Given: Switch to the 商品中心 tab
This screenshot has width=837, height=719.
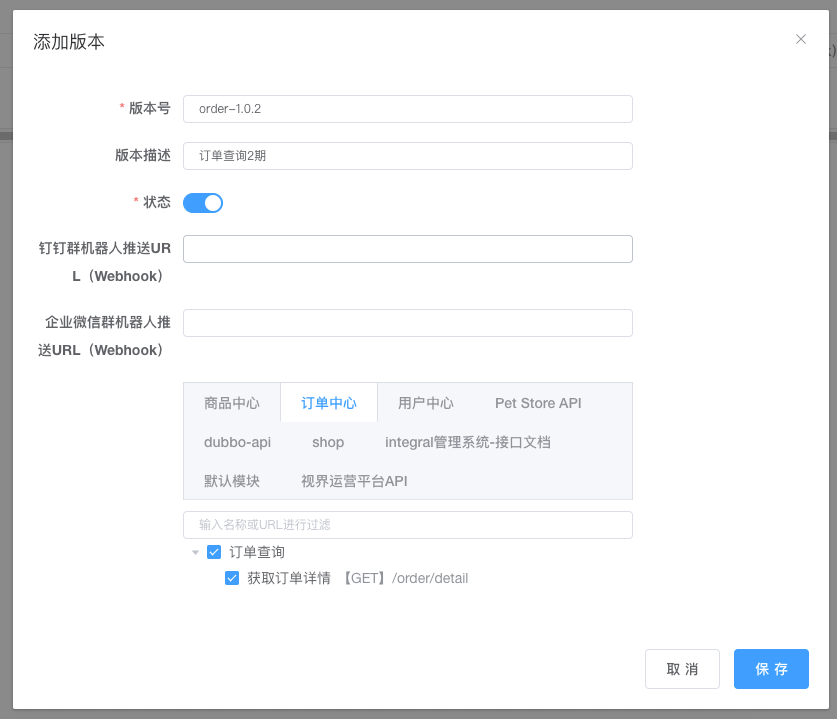Looking at the screenshot, I should pyautogui.click(x=232, y=403).
